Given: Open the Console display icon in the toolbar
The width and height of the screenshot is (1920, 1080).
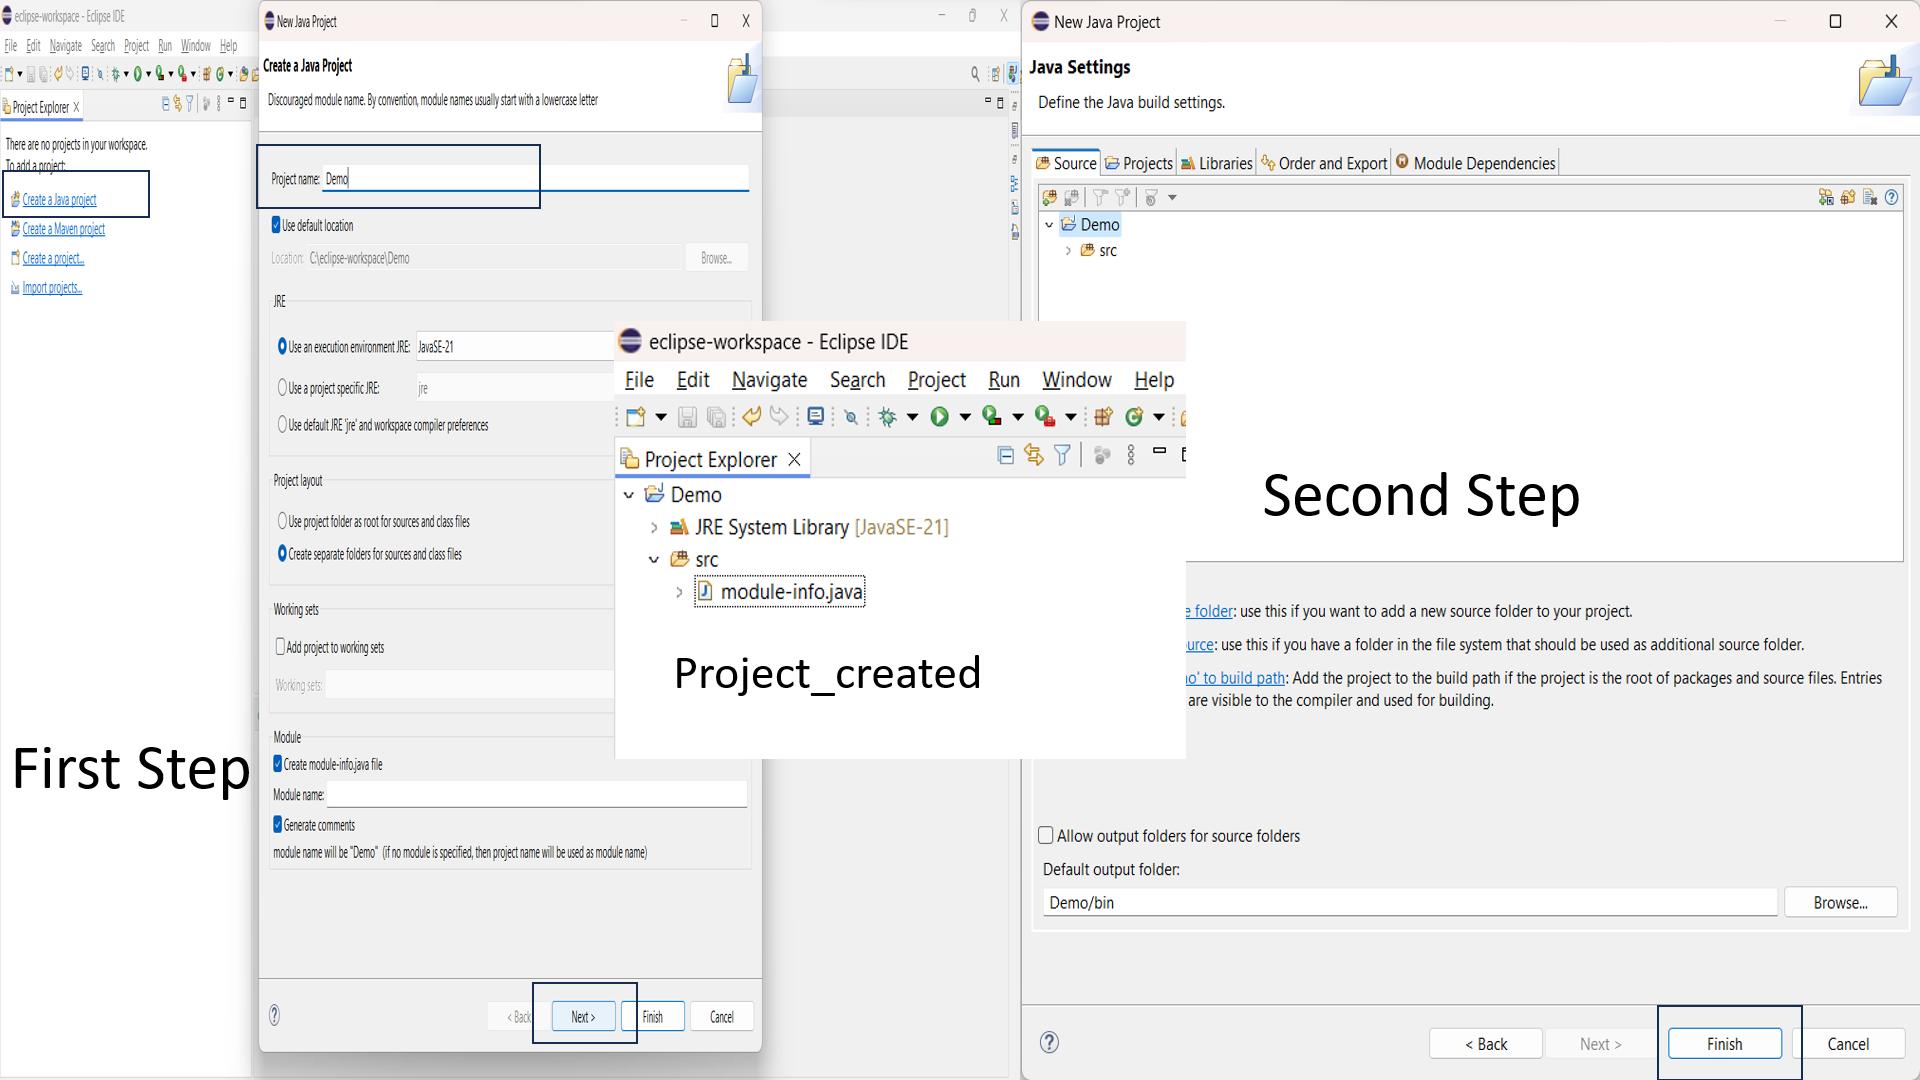Looking at the screenshot, I should point(815,416).
